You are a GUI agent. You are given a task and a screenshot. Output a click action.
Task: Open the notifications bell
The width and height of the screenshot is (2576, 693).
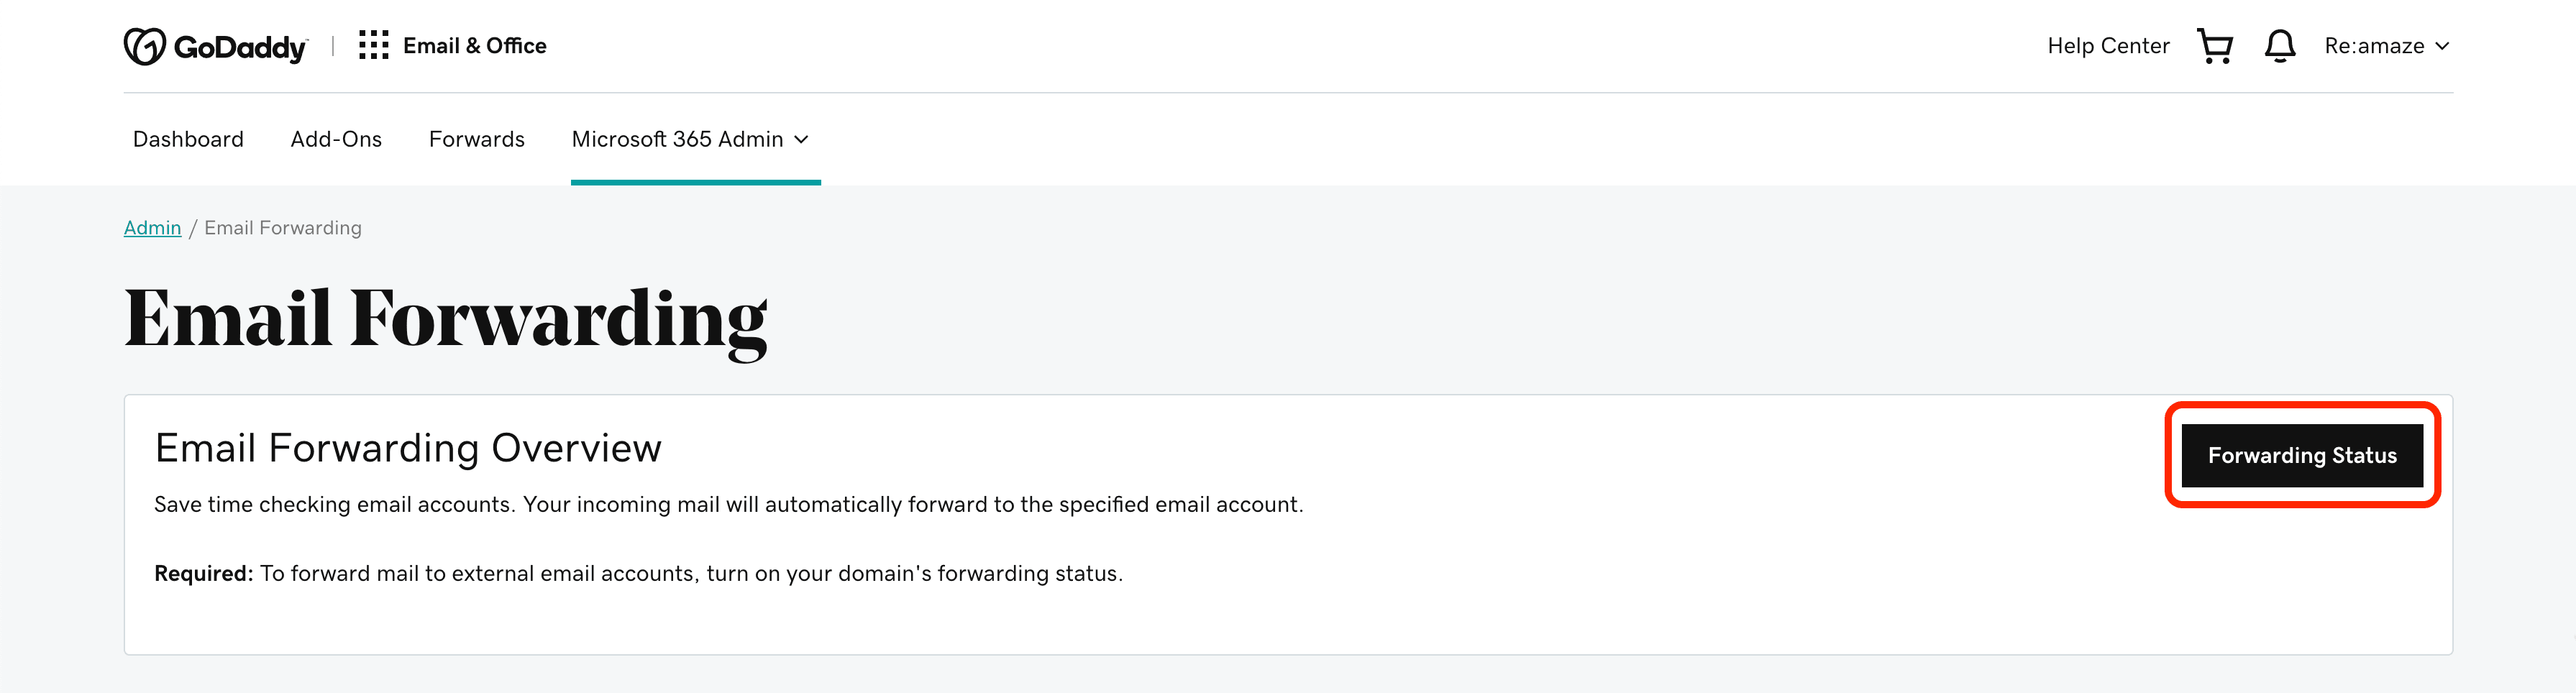click(x=2279, y=46)
